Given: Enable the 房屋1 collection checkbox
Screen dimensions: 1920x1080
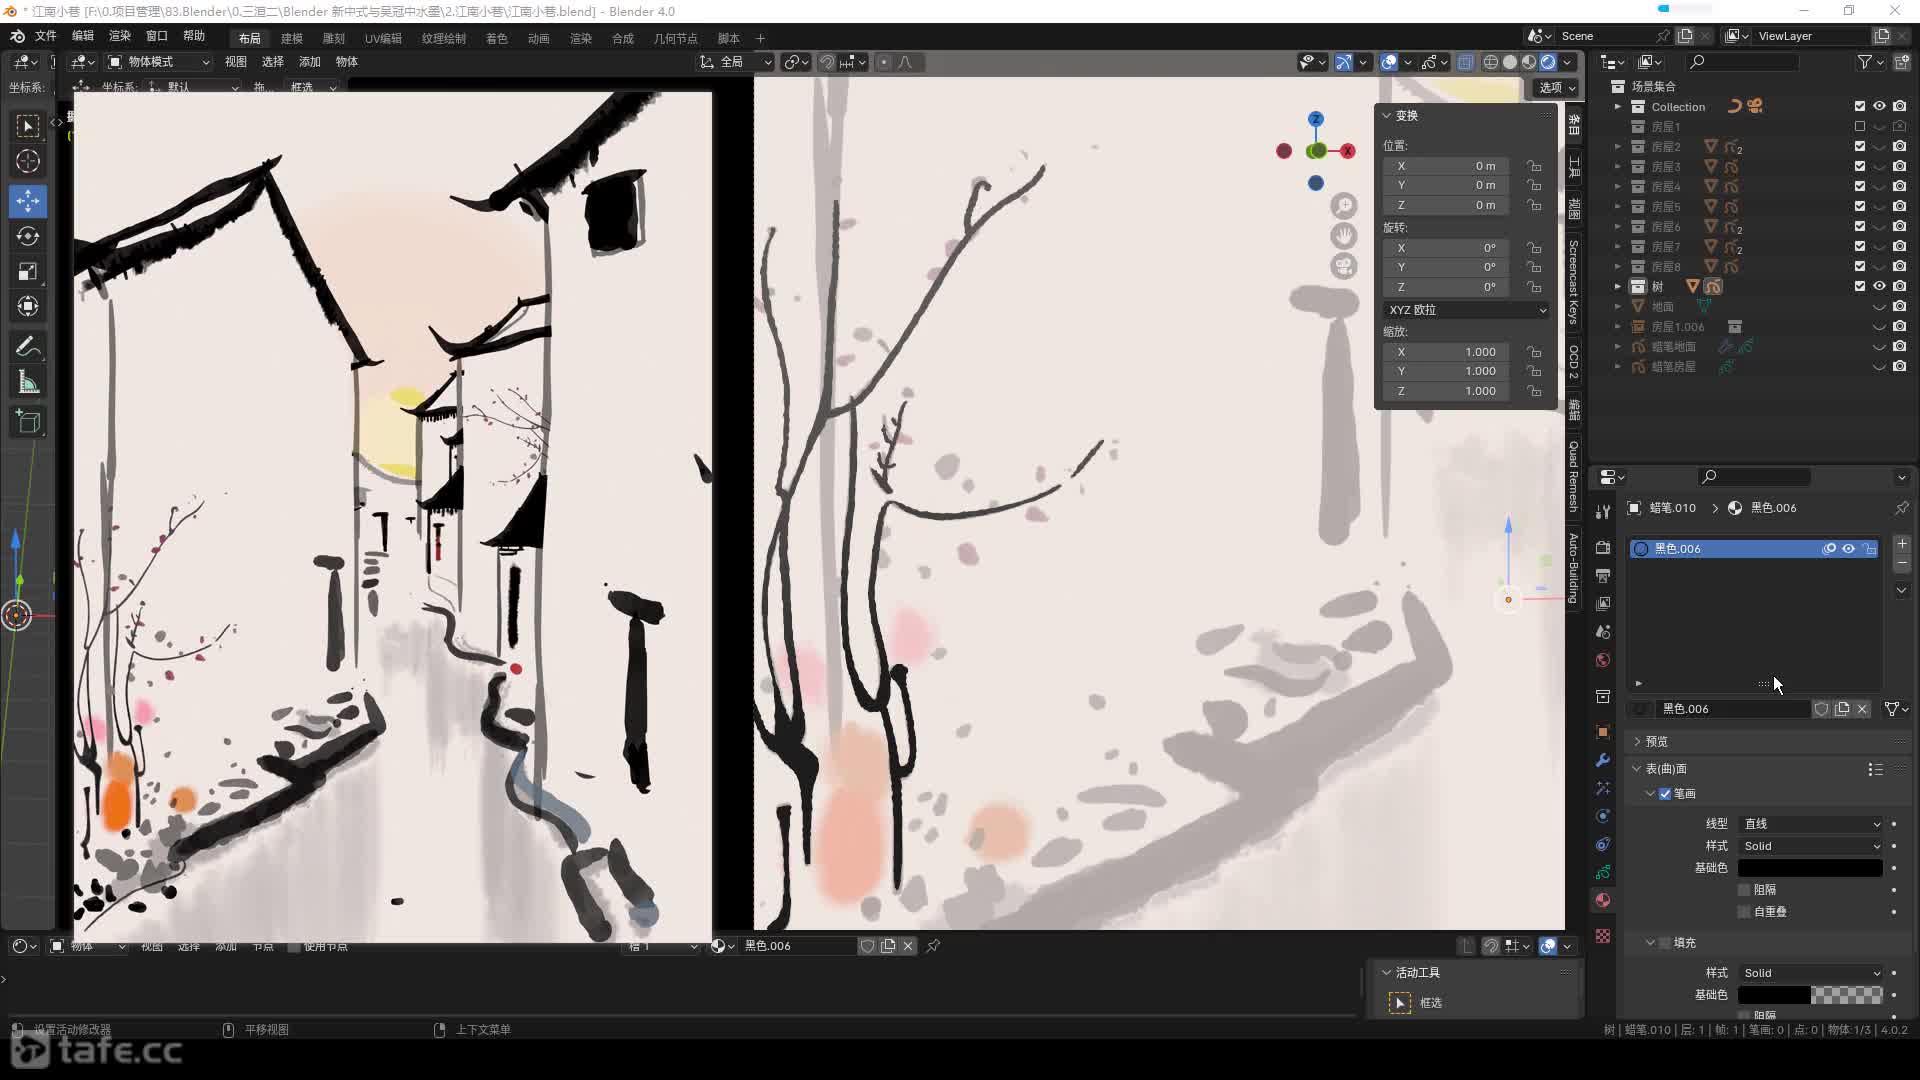Looking at the screenshot, I should point(1860,127).
